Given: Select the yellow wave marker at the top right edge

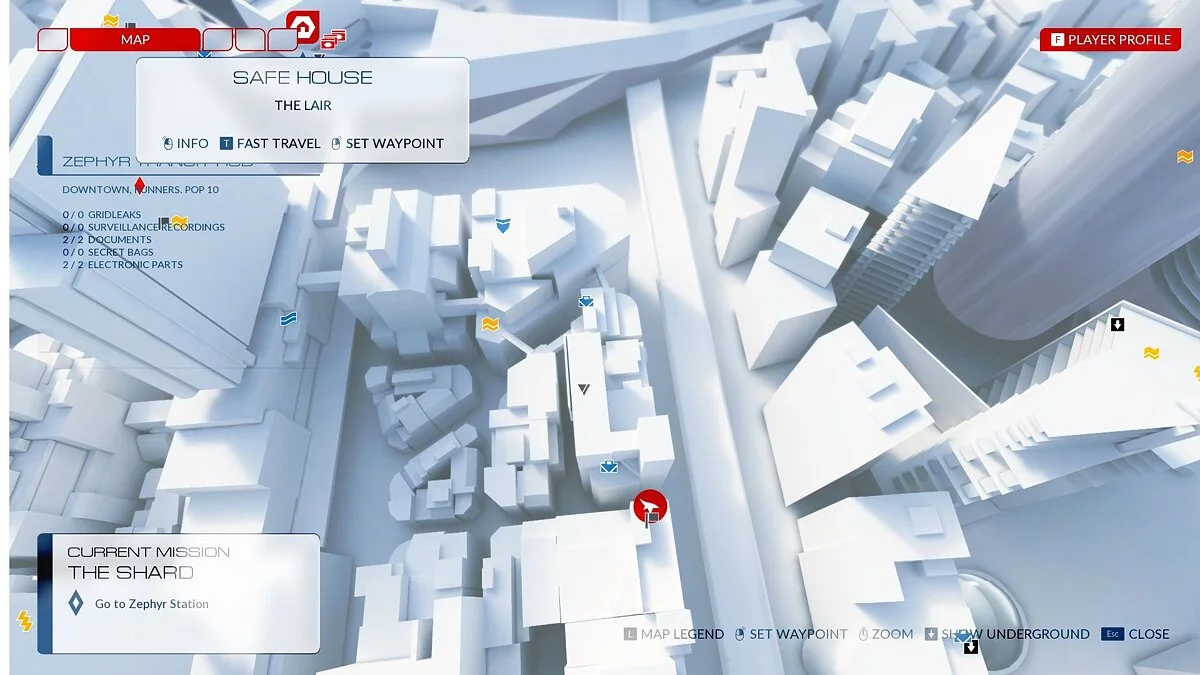Looking at the screenshot, I should (x=1185, y=157).
